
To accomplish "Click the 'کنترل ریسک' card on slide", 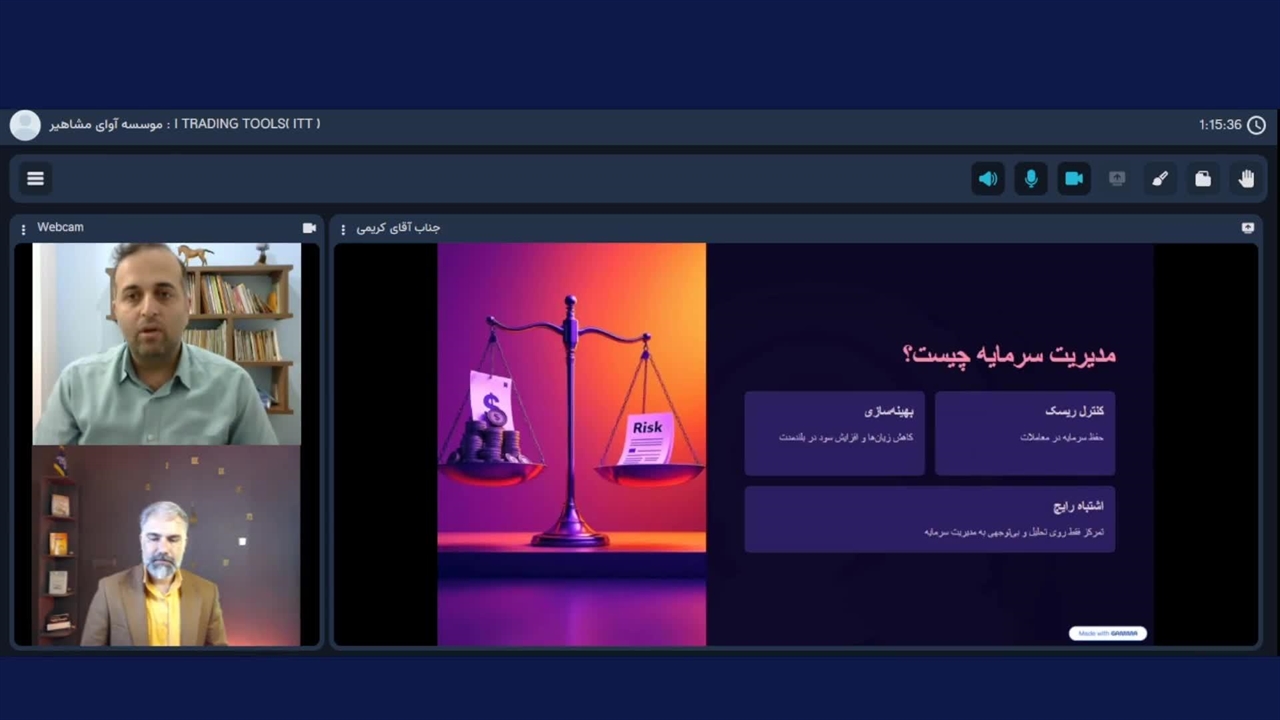I will click(1024, 432).
